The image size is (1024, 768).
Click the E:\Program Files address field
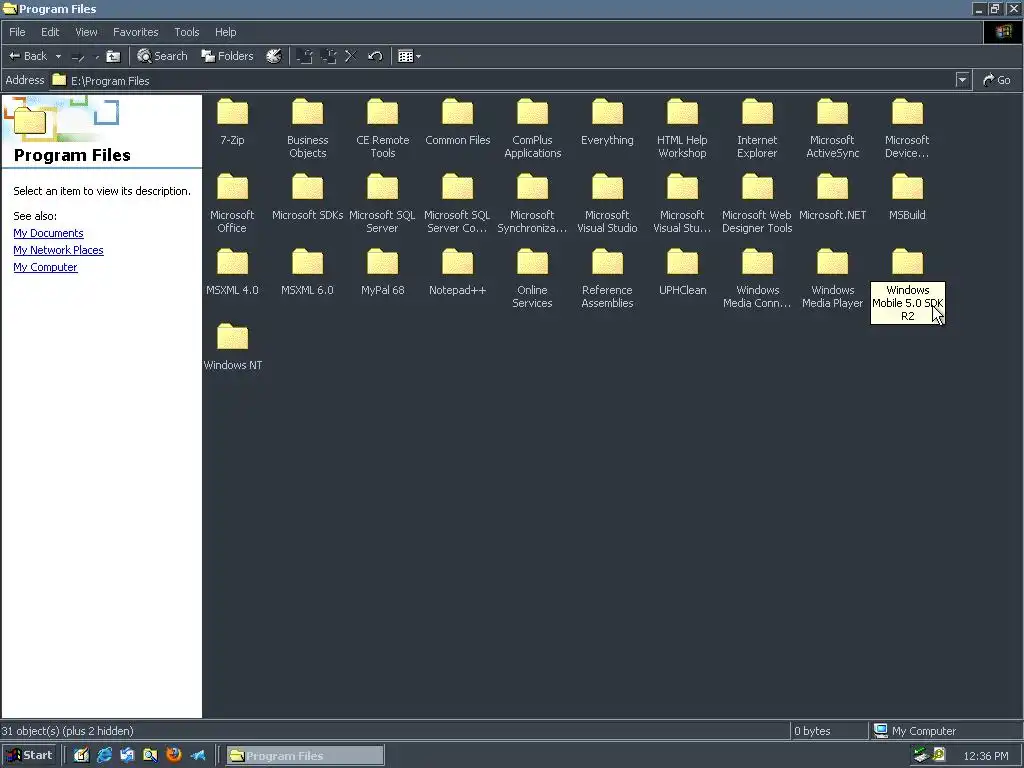[x=503, y=80]
